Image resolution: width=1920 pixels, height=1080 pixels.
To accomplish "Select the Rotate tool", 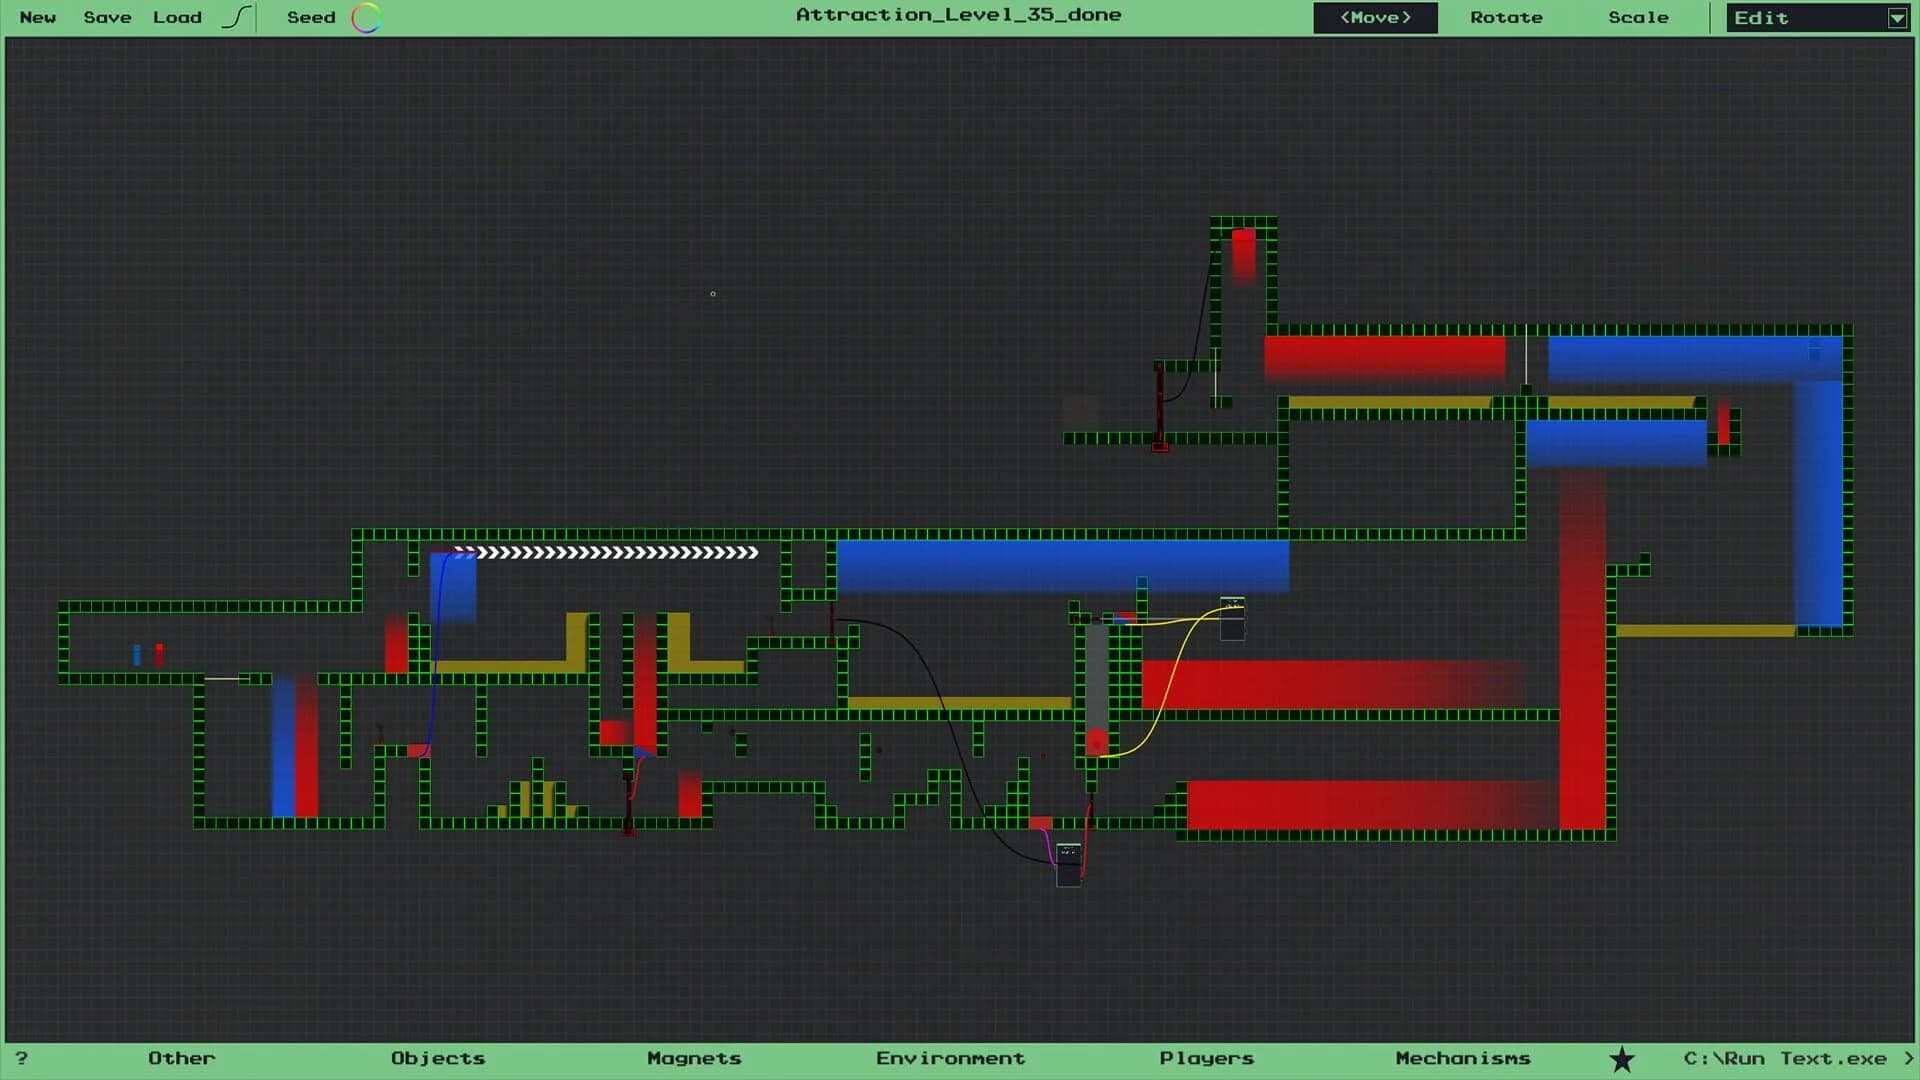I will (1505, 17).
